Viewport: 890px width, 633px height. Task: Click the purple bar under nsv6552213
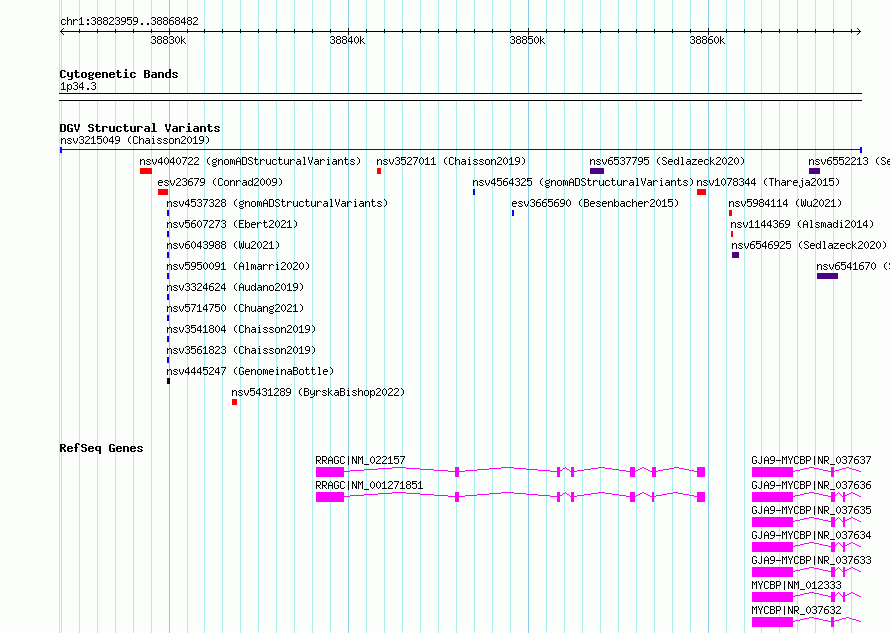(x=815, y=171)
